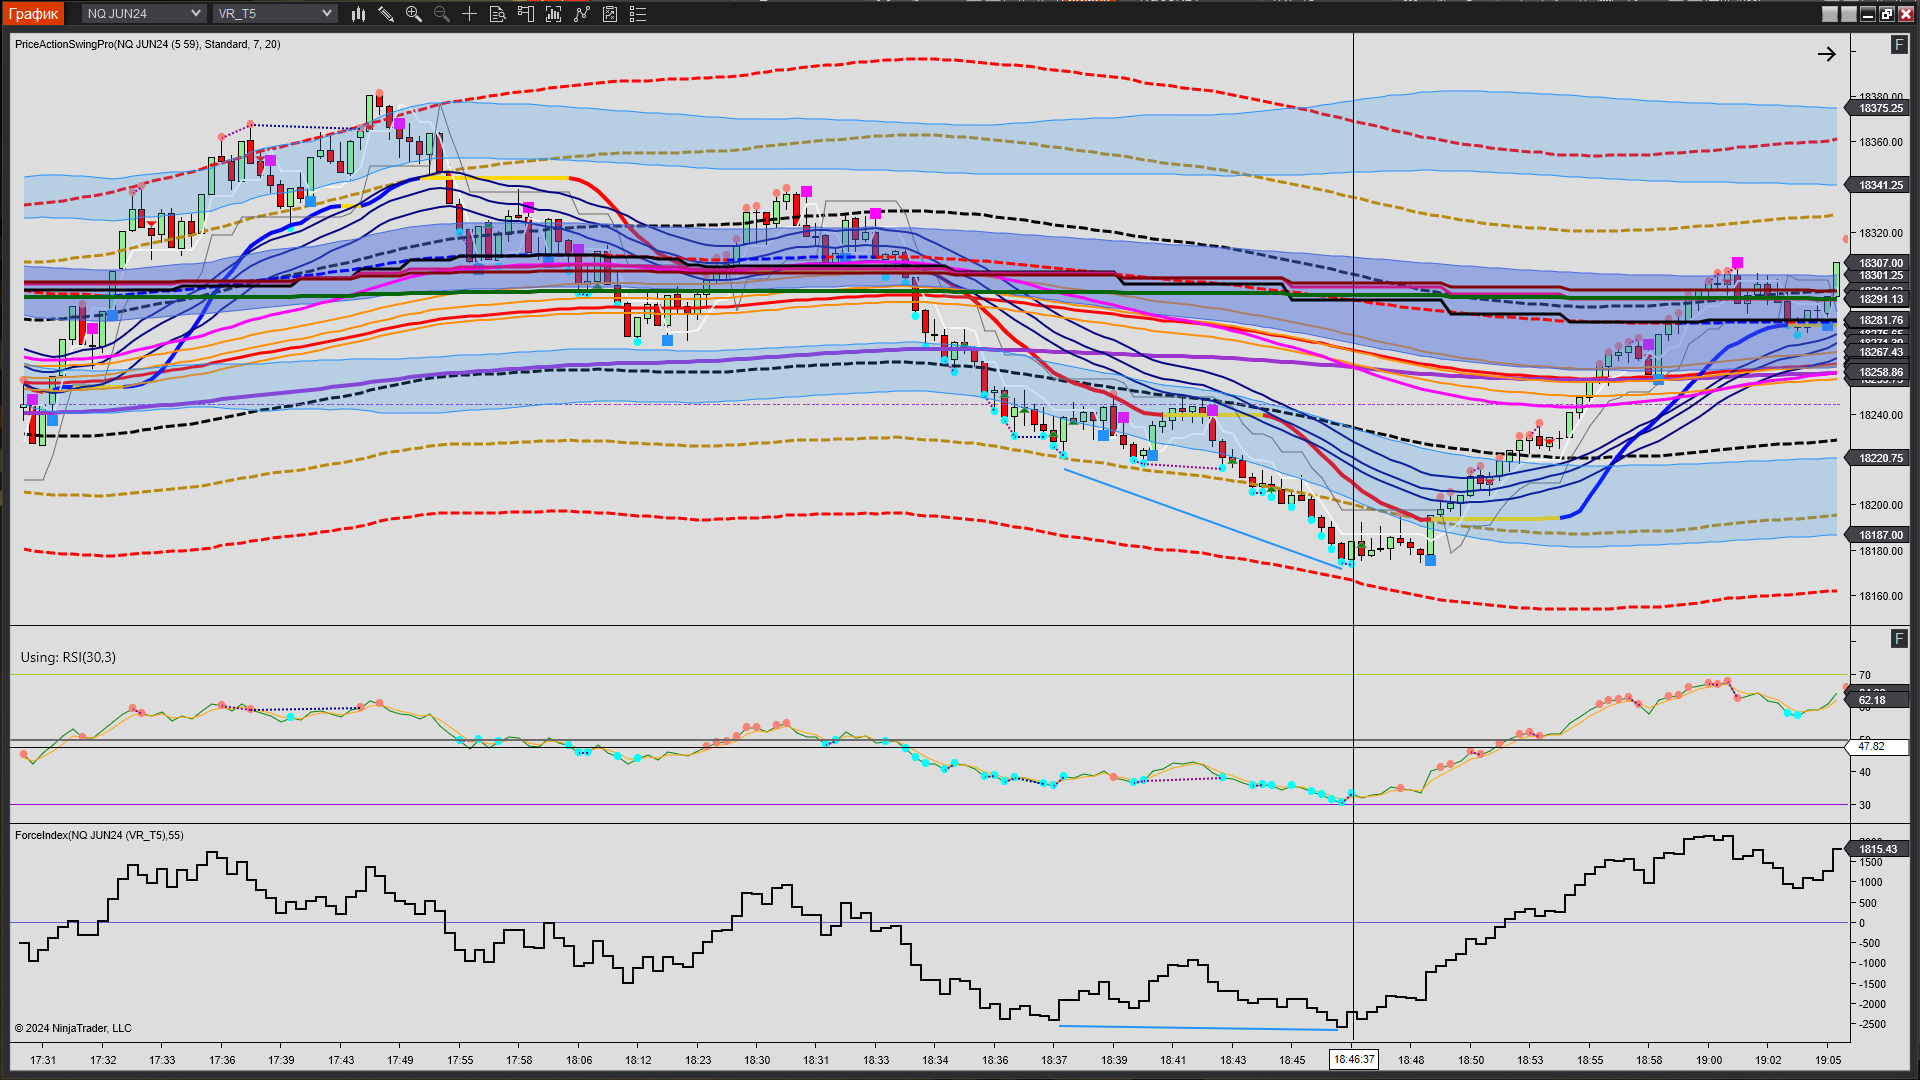Open the properties list icon in toolbar
This screenshot has width=1920, height=1080.
(638, 14)
